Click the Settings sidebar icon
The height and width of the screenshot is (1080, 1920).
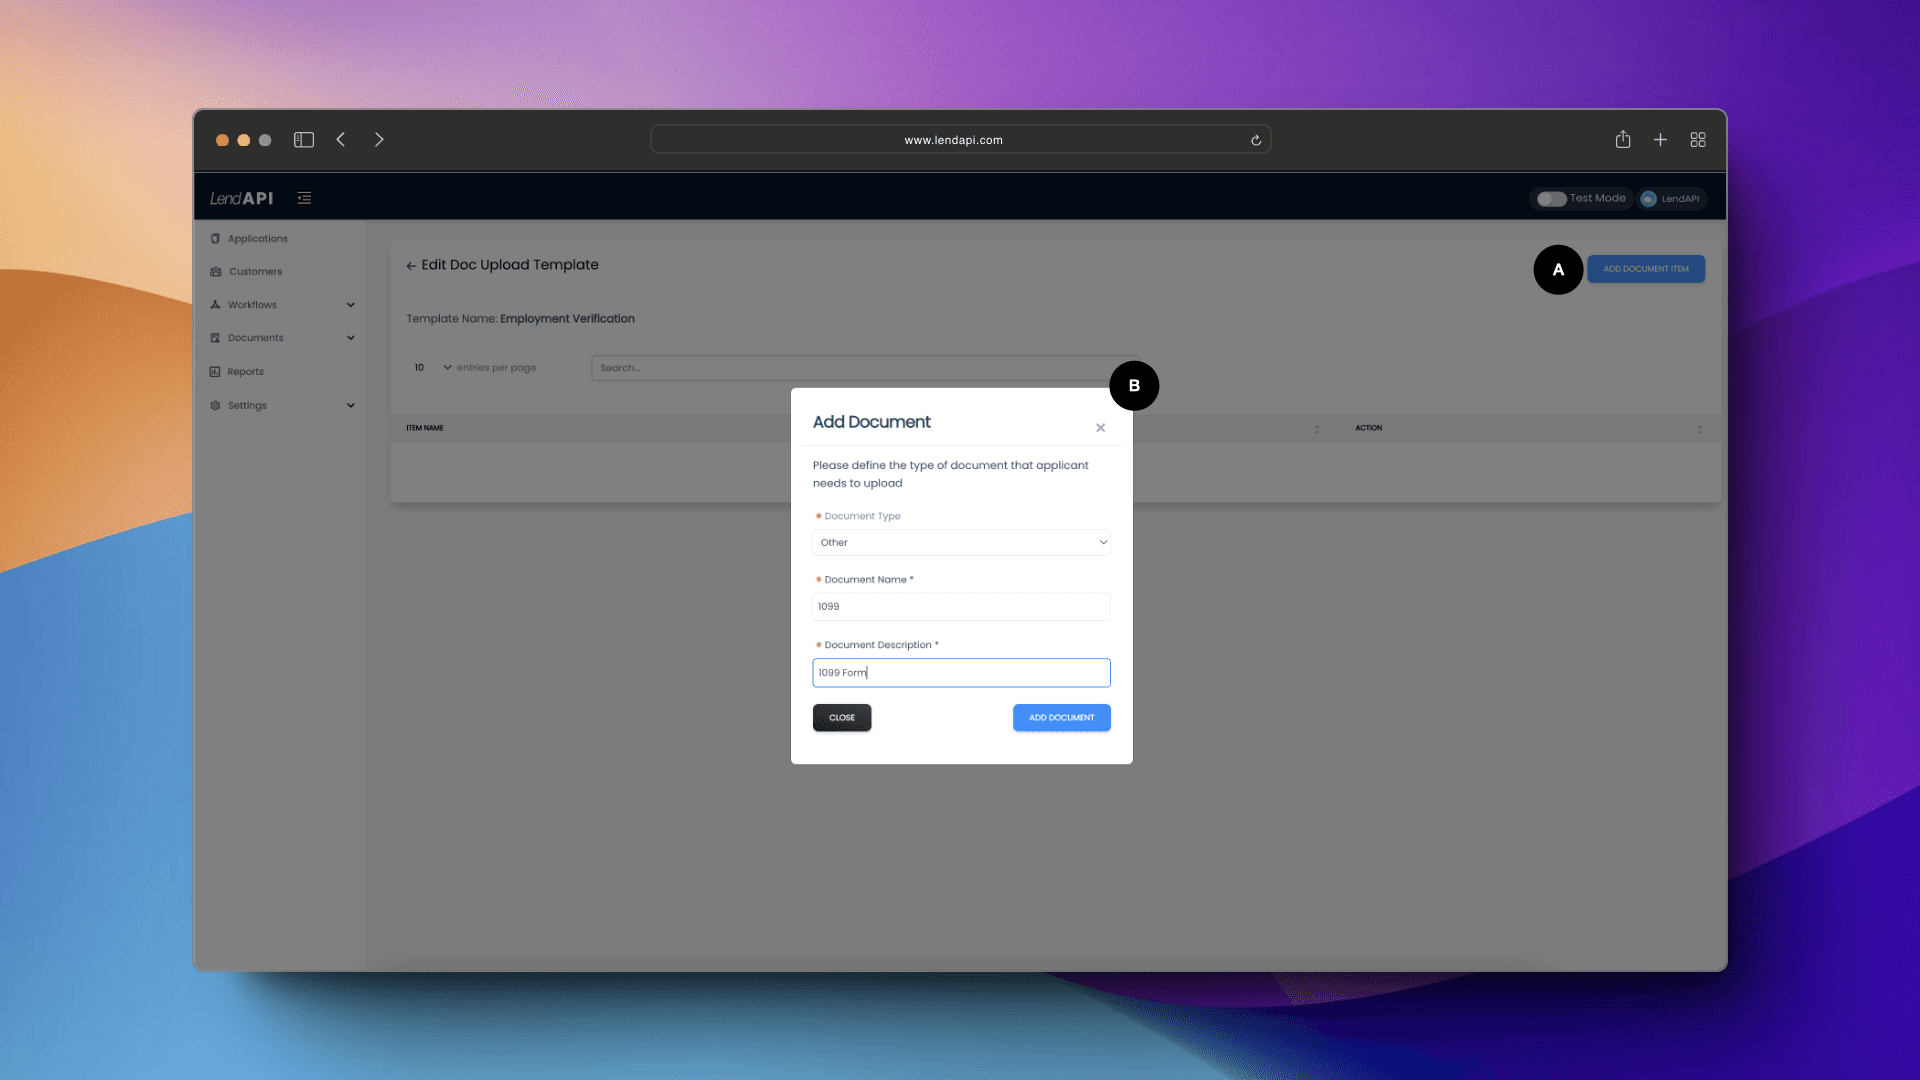(215, 405)
